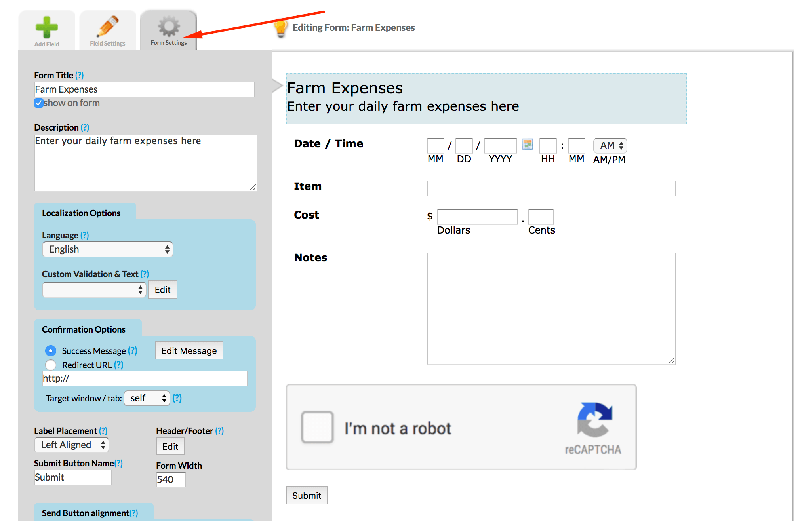Toggle the show on form checkbox
800x521 pixels.
pyautogui.click(x=39, y=103)
